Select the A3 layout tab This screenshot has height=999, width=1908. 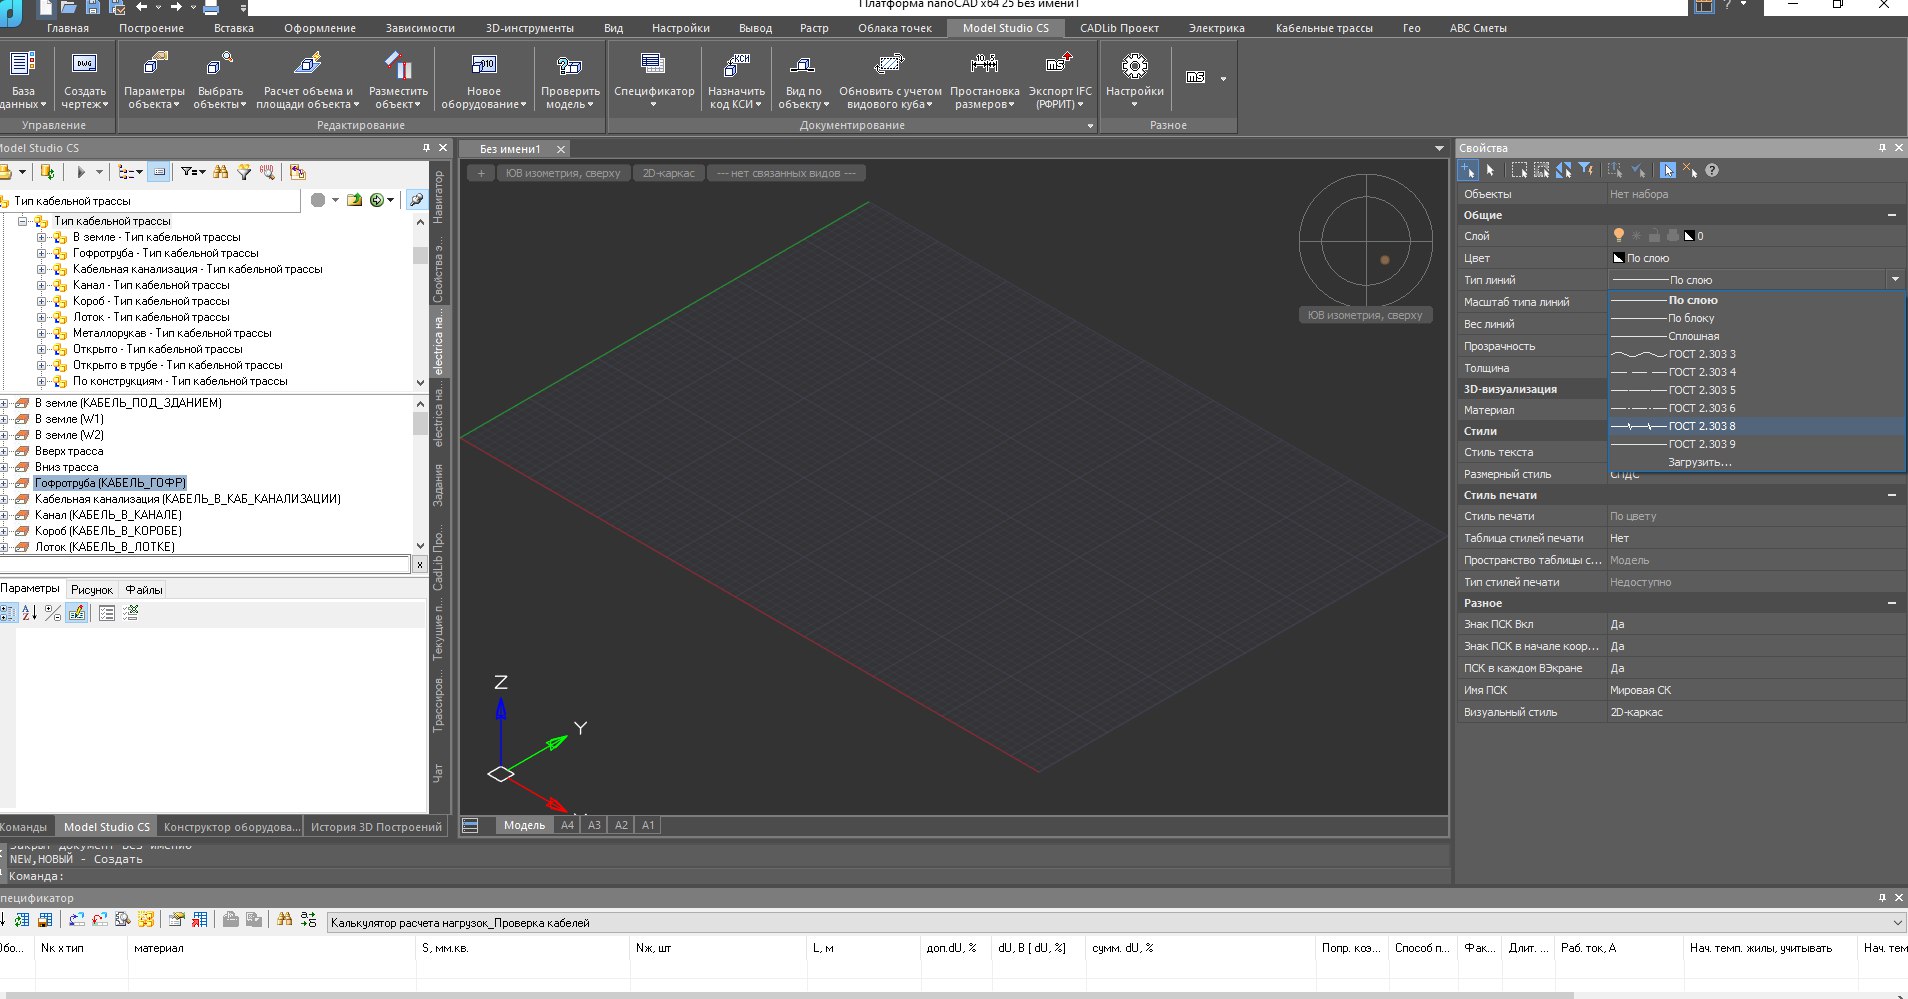click(x=594, y=825)
